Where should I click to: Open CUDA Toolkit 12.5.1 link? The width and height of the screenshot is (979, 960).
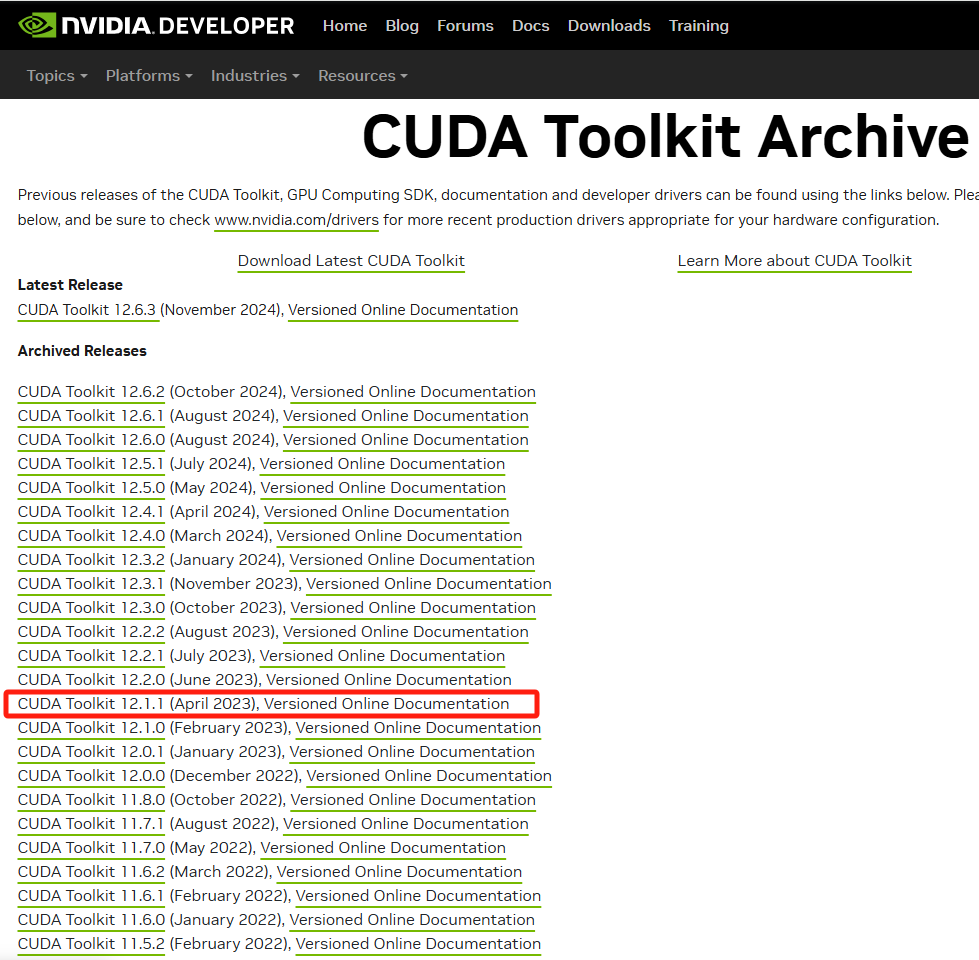pos(91,464)
